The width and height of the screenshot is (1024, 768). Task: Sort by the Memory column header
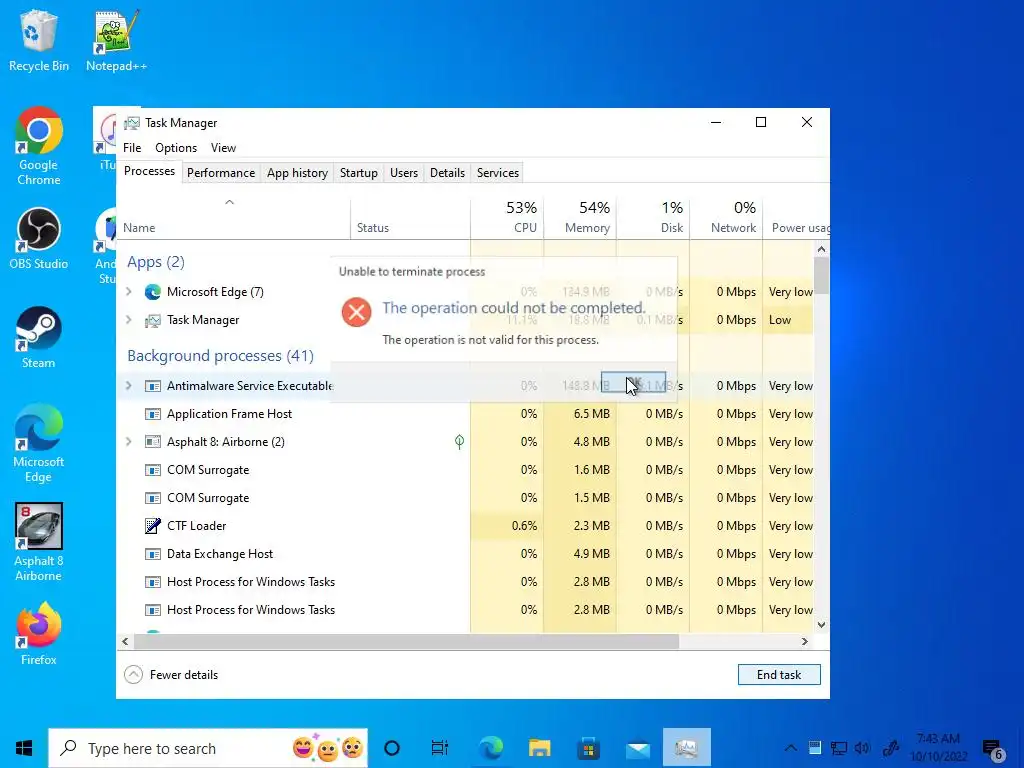click(580, 219)
